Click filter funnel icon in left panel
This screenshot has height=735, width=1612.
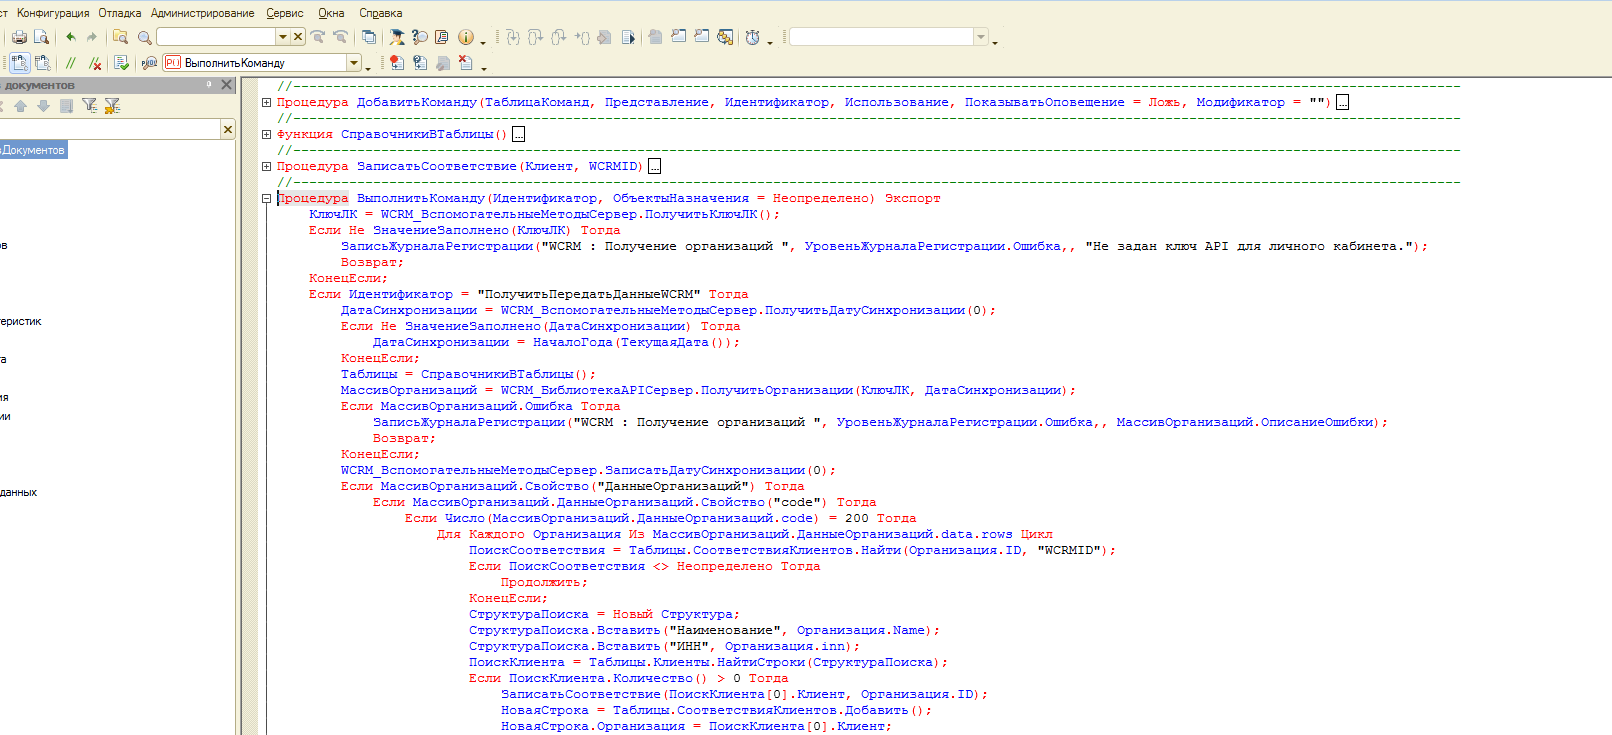click(89, 105)
